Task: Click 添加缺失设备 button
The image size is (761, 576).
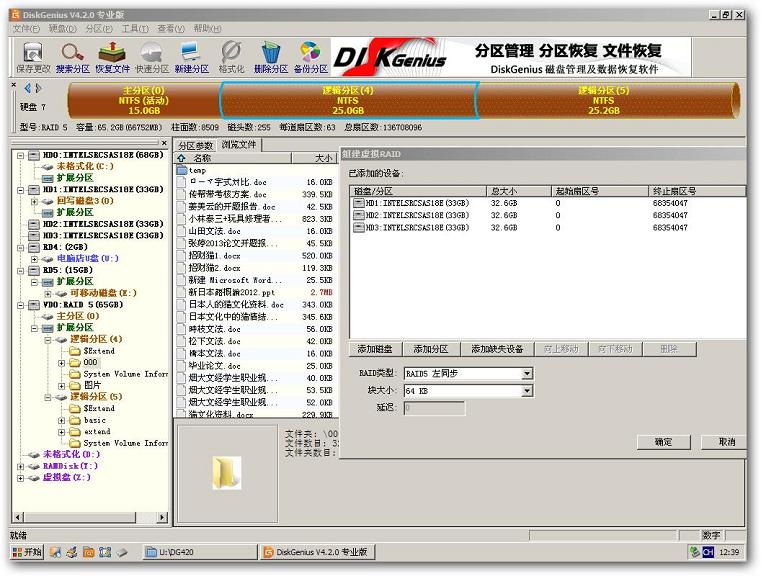Action: coord(496,349)
